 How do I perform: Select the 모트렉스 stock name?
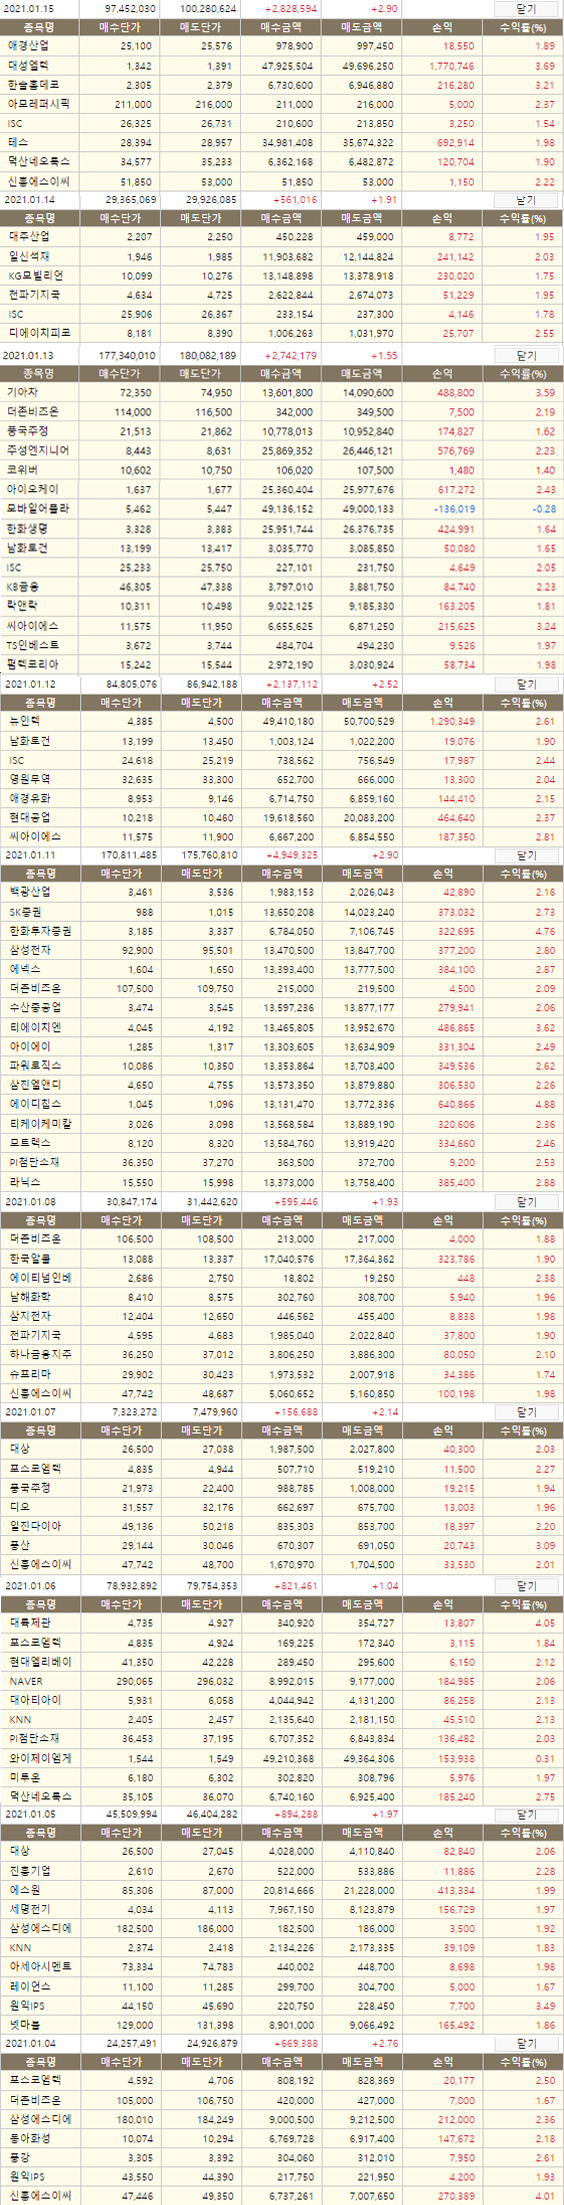[x=27, y=1143]
